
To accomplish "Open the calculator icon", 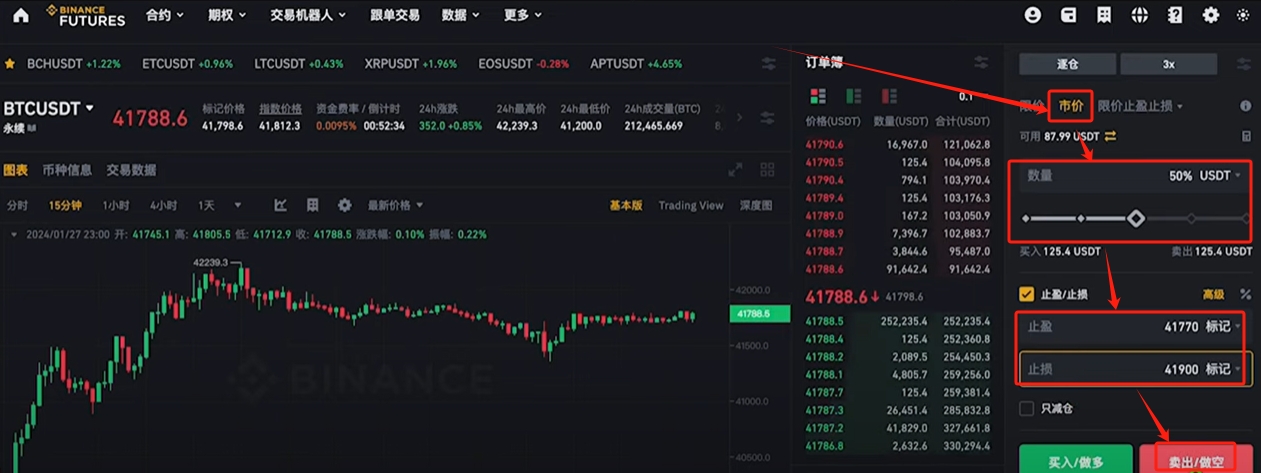I will tap(1246, 136).
